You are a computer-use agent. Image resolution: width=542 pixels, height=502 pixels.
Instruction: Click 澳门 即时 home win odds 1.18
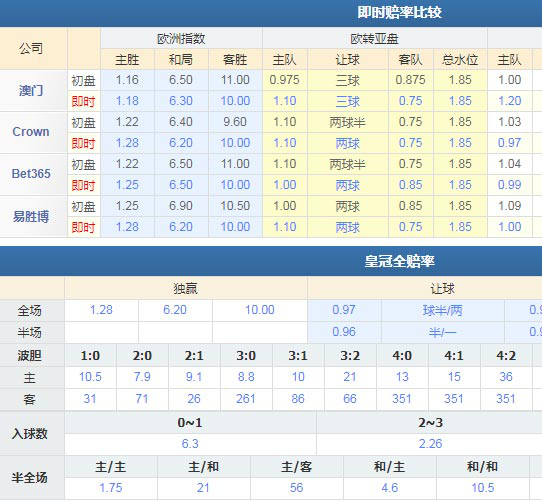click(x=127, y=101)
